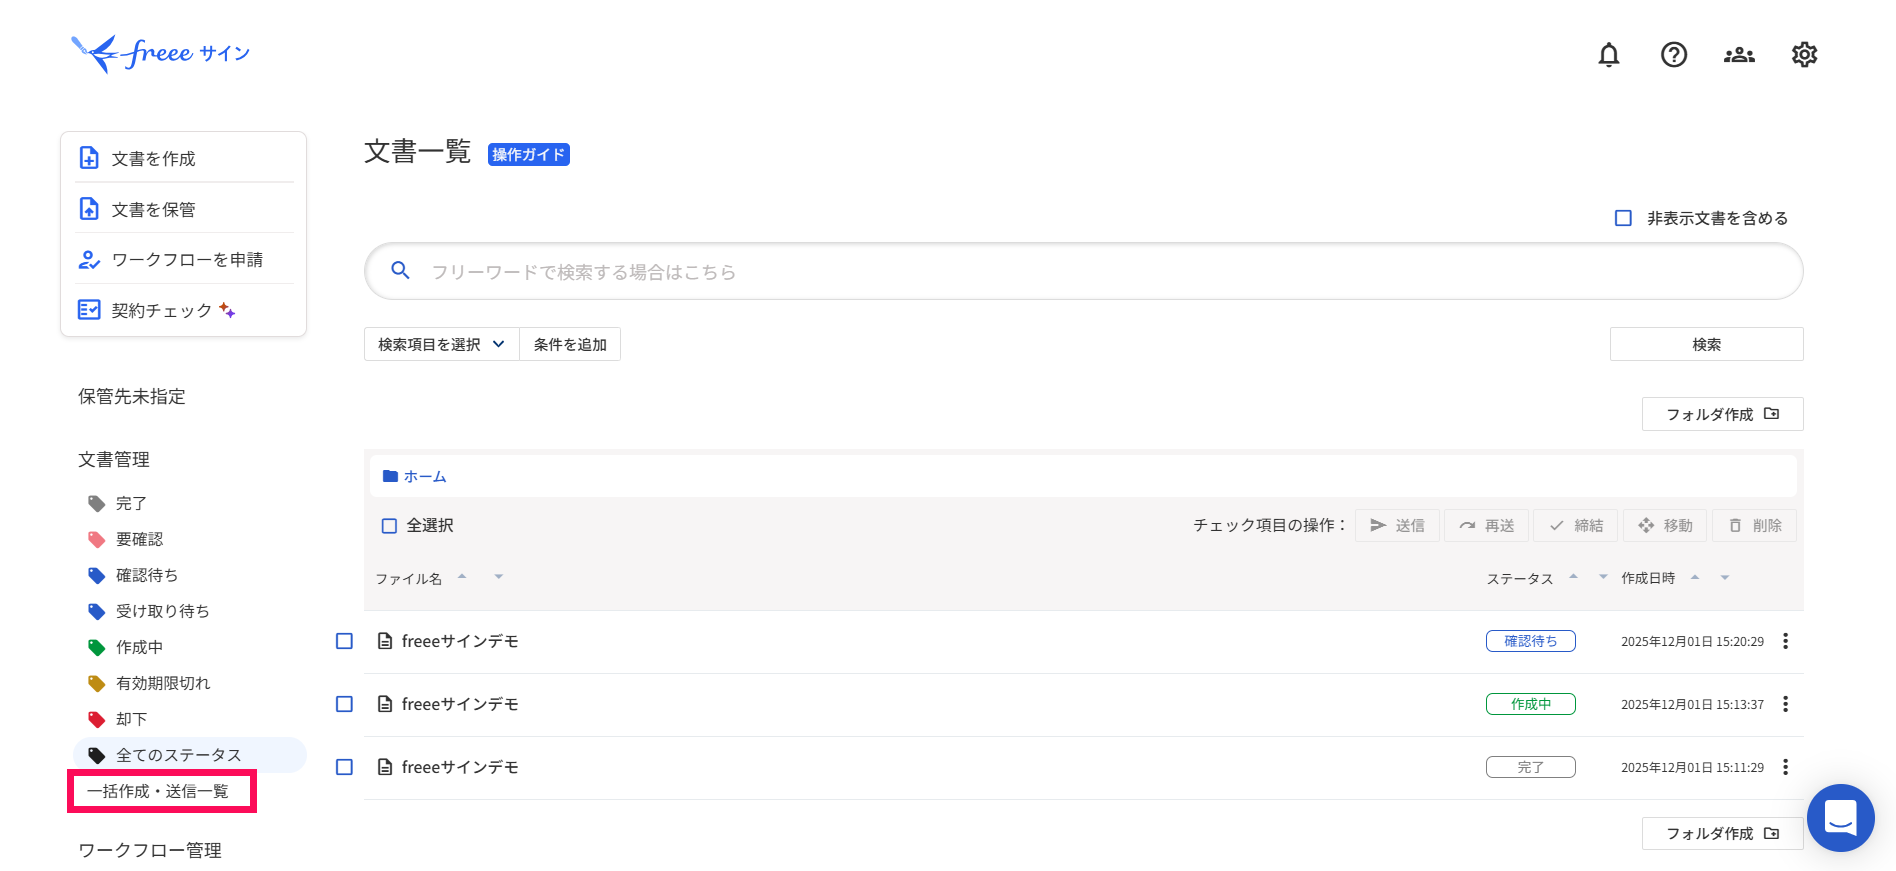
Task: Sort 作成日時 ascending arrow
Action: (x=1695, y=577)
